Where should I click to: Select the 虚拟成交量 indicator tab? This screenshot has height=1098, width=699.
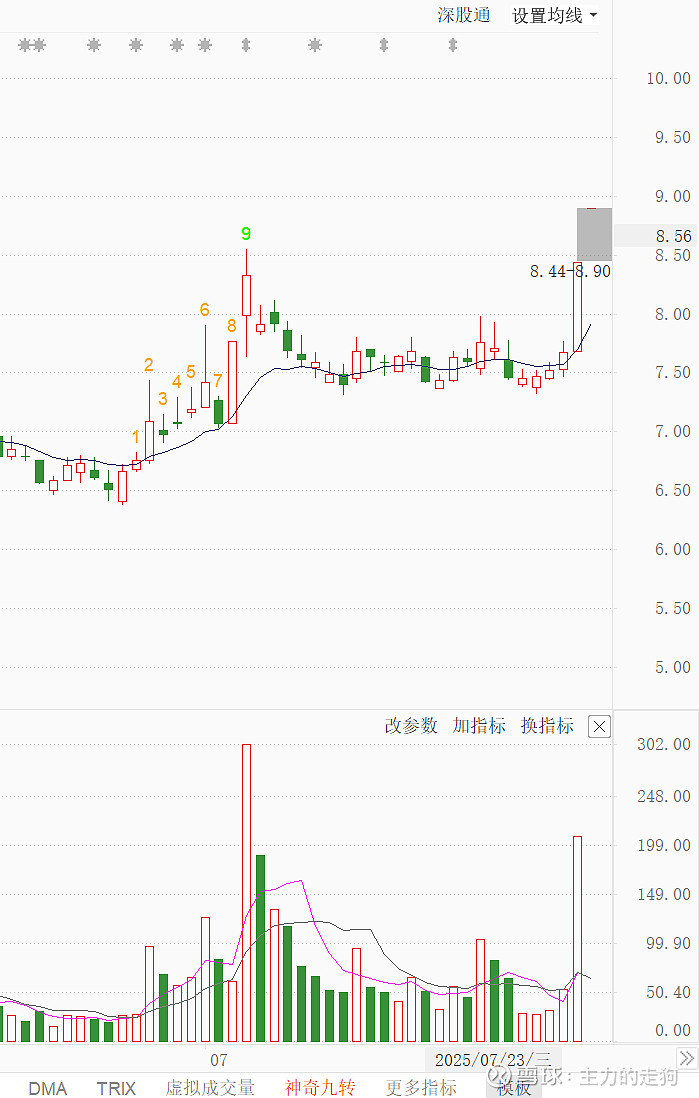(210, 1087)
